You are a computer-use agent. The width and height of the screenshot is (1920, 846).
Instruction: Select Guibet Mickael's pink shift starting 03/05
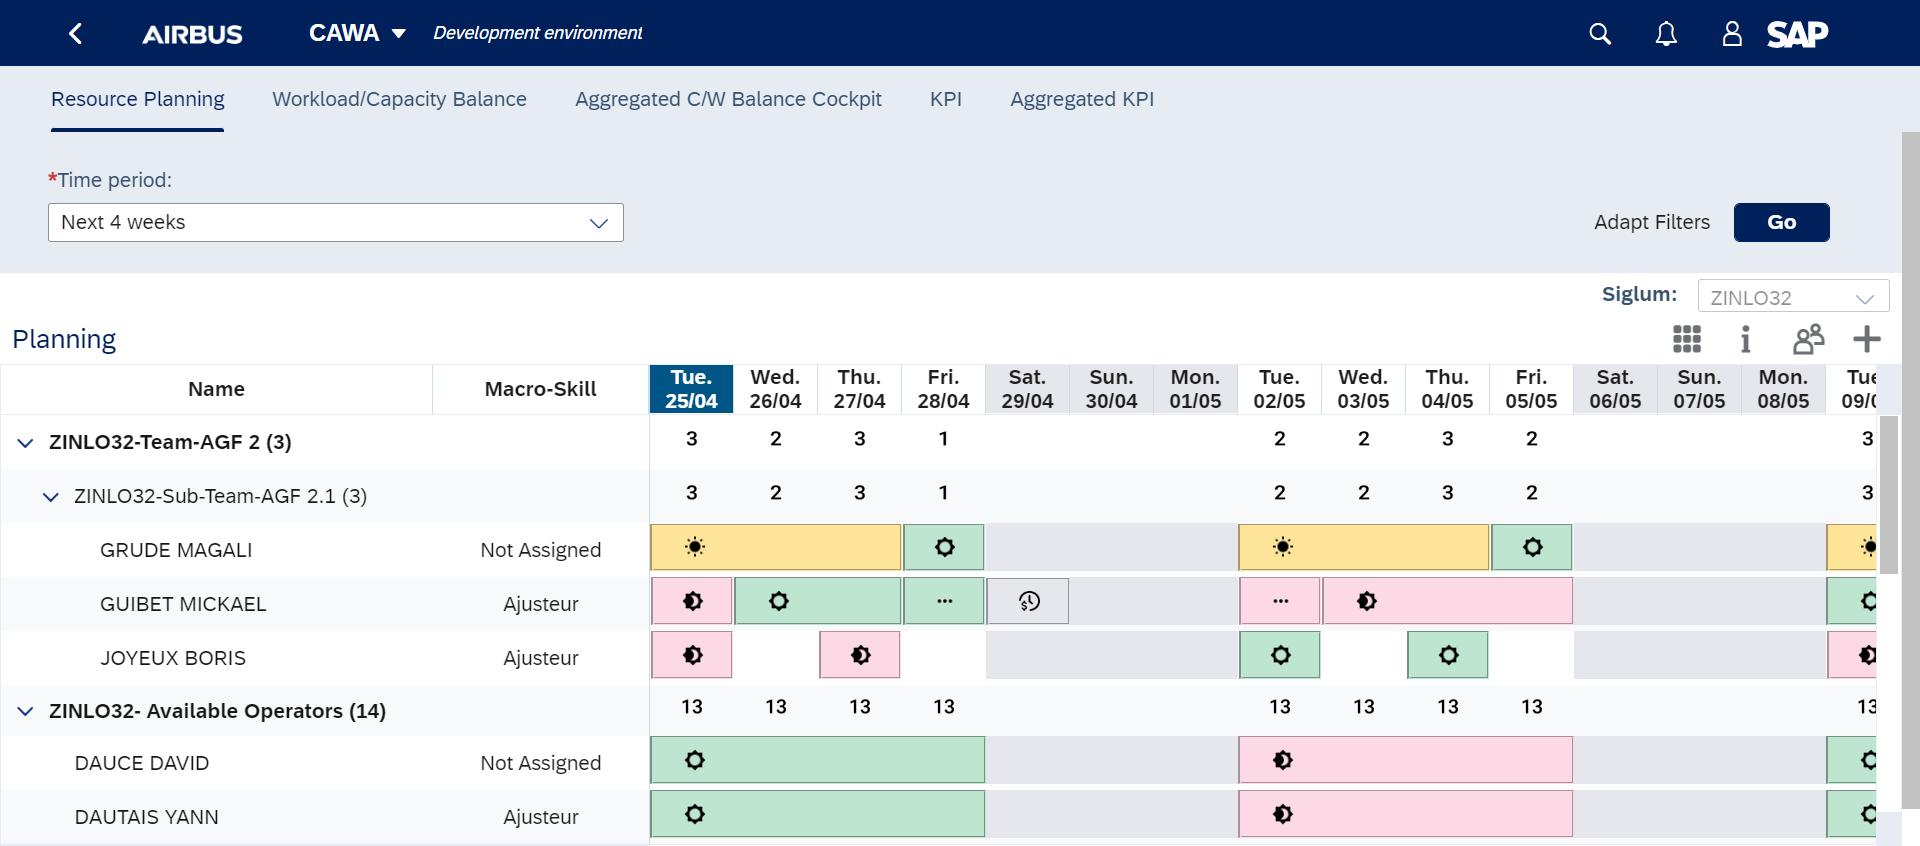(x=1448, y=601)
